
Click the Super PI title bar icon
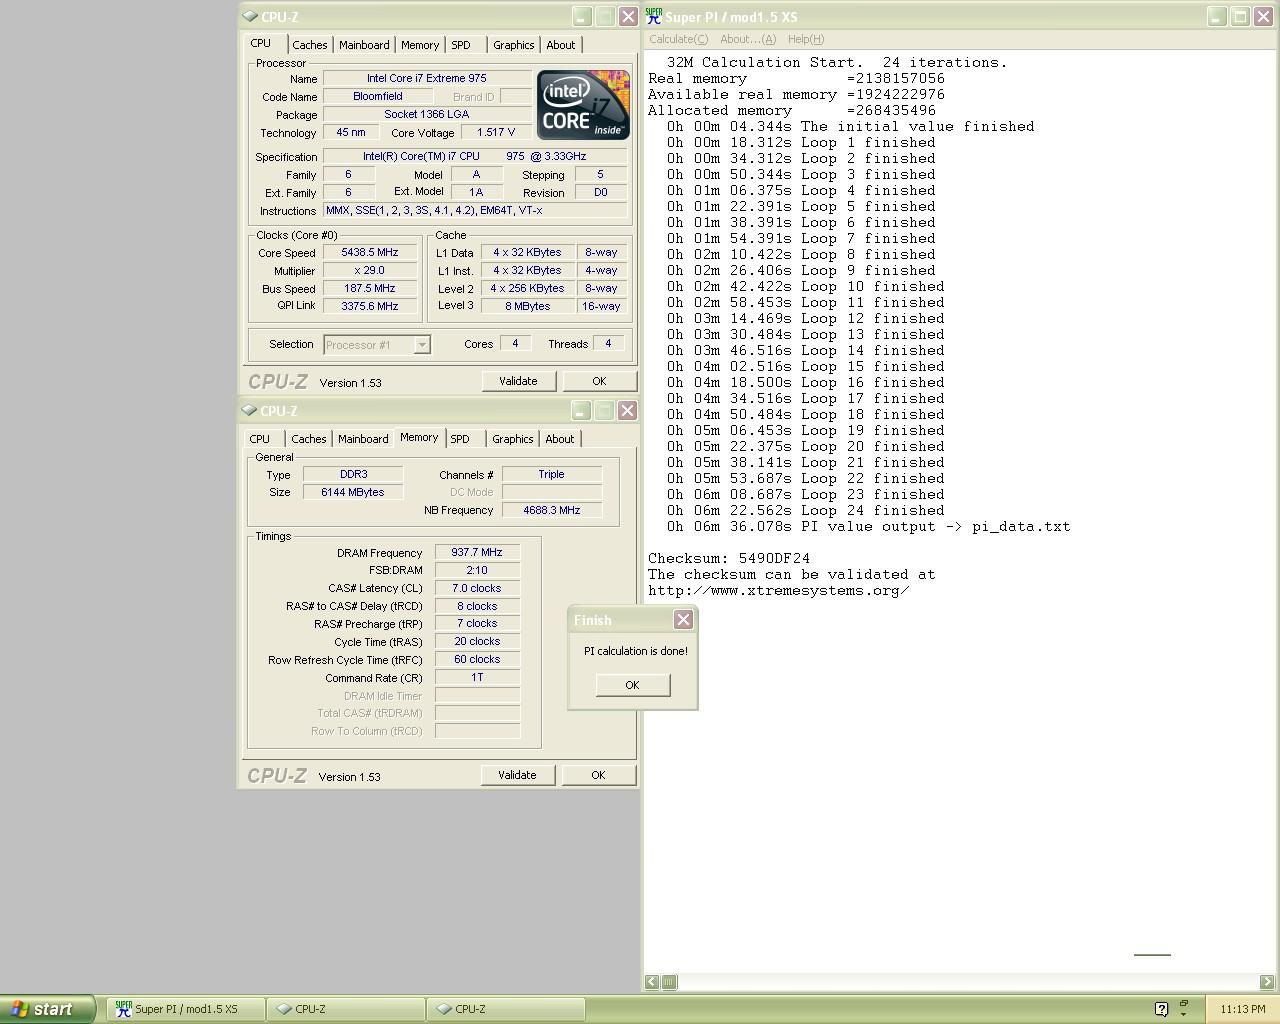654,16
